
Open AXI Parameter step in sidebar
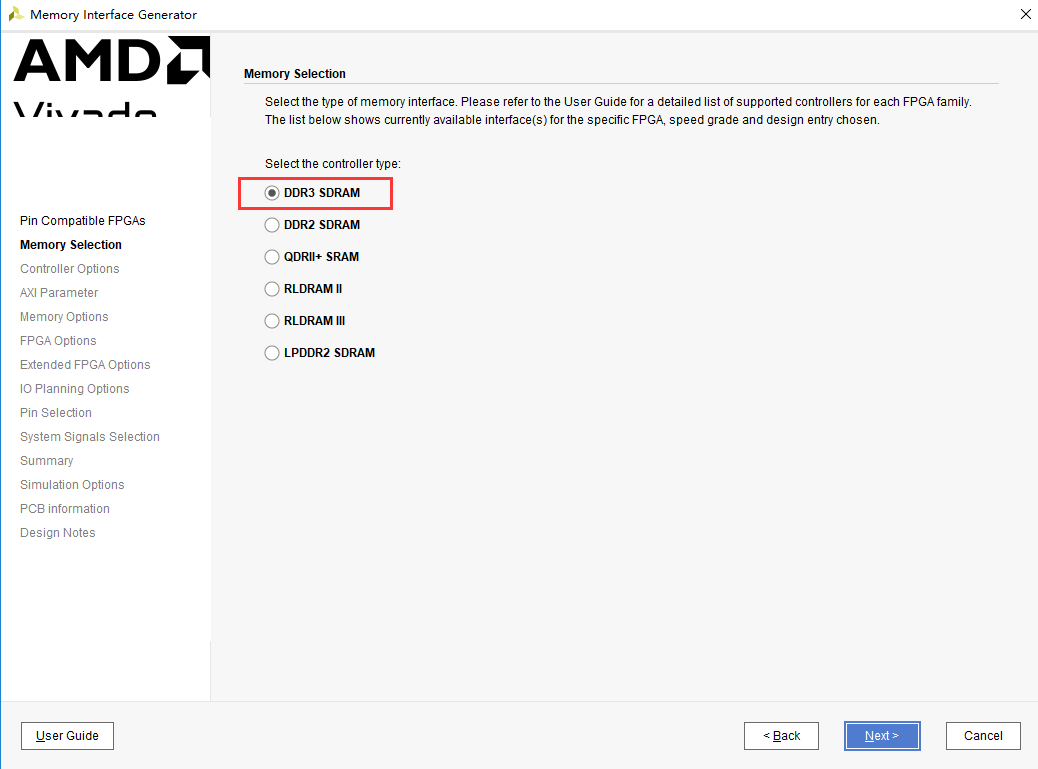59,293
